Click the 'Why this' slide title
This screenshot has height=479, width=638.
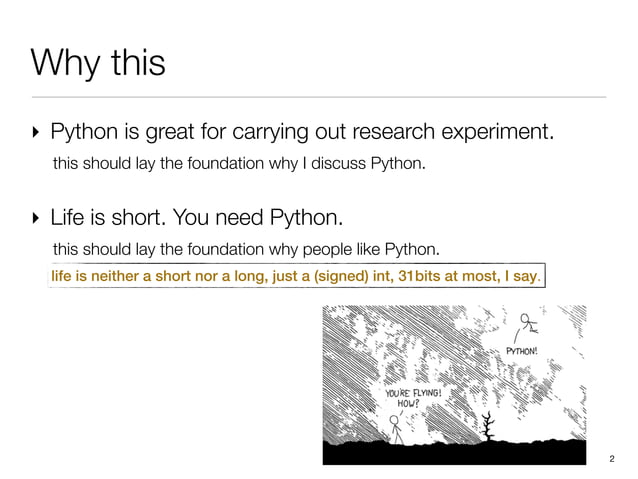tap(98, 63)
